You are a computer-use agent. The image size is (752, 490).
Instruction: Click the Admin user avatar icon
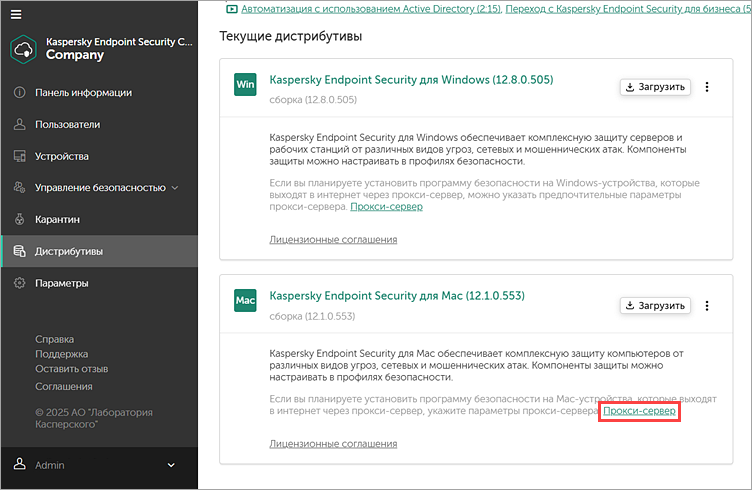[19, 464]
